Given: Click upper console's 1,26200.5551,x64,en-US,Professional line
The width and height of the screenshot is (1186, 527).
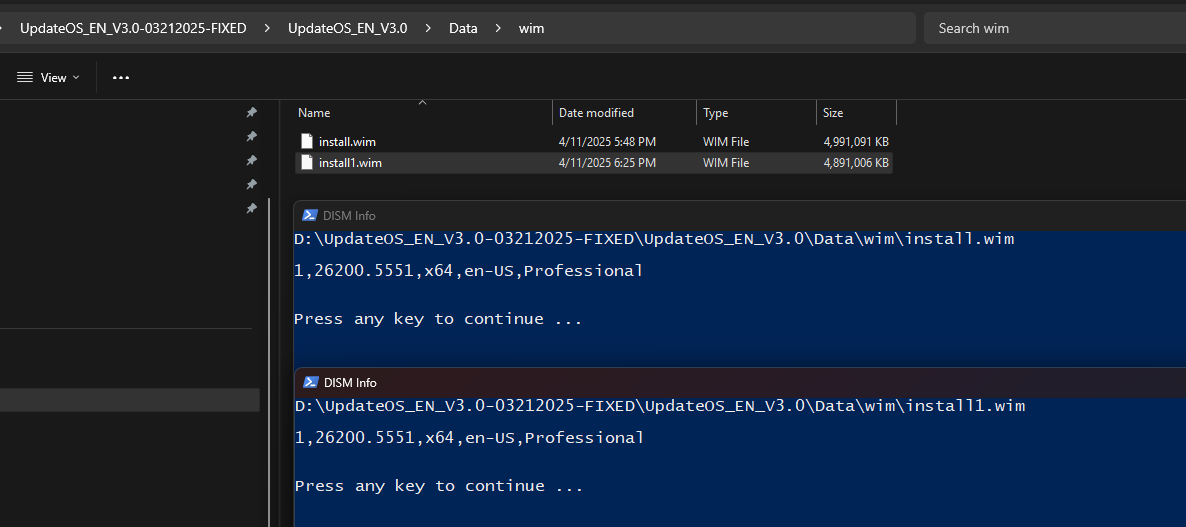Looking at the screenshot, I should [469, 271].
